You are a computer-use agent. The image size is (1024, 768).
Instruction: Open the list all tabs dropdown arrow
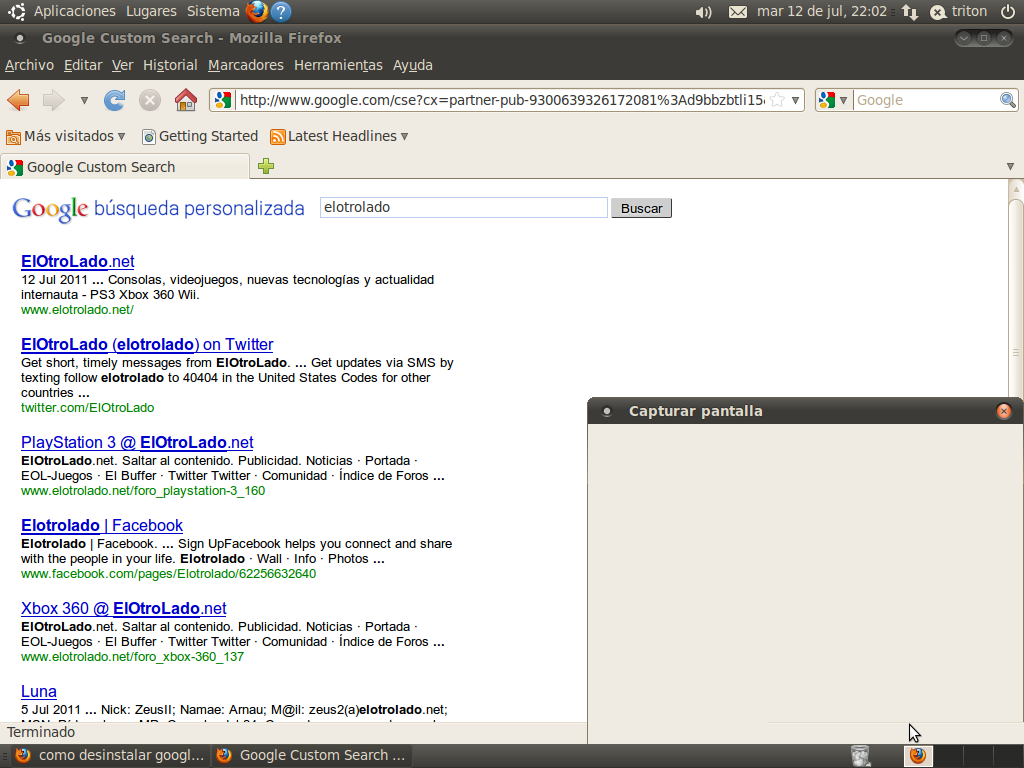pyautogui.click(x=1010, y=166)
